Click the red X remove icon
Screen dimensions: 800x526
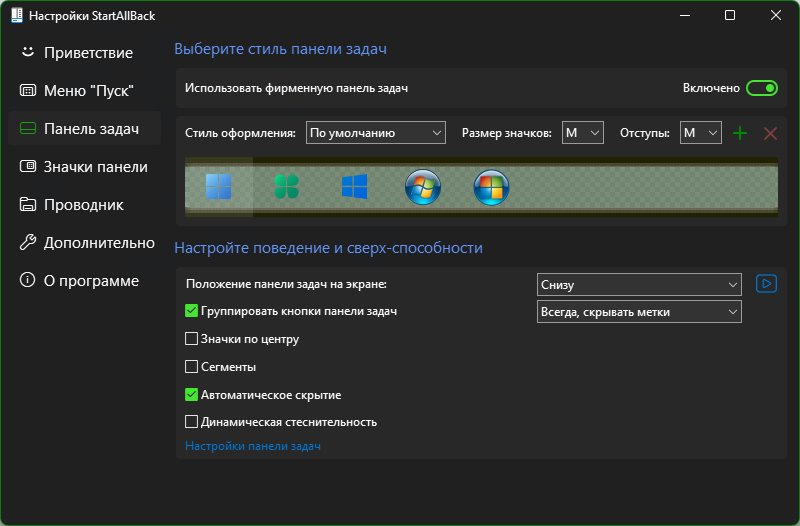point(770,134)
